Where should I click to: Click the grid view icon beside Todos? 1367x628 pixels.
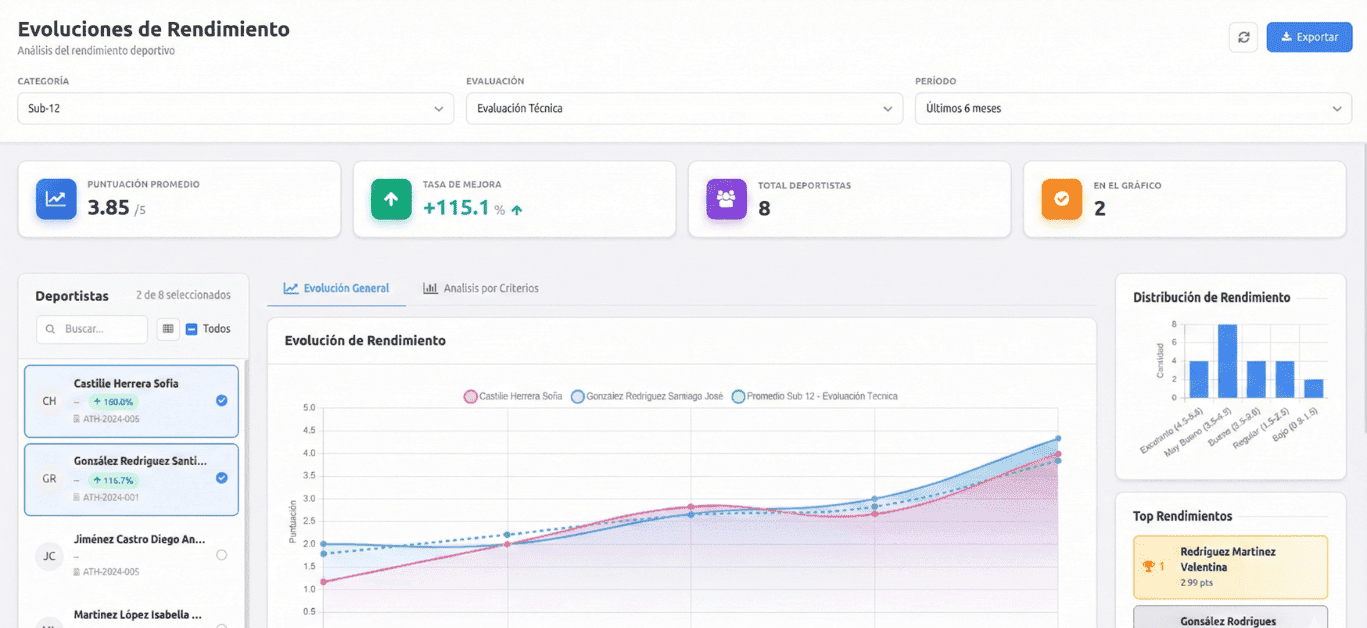[166, 328]
